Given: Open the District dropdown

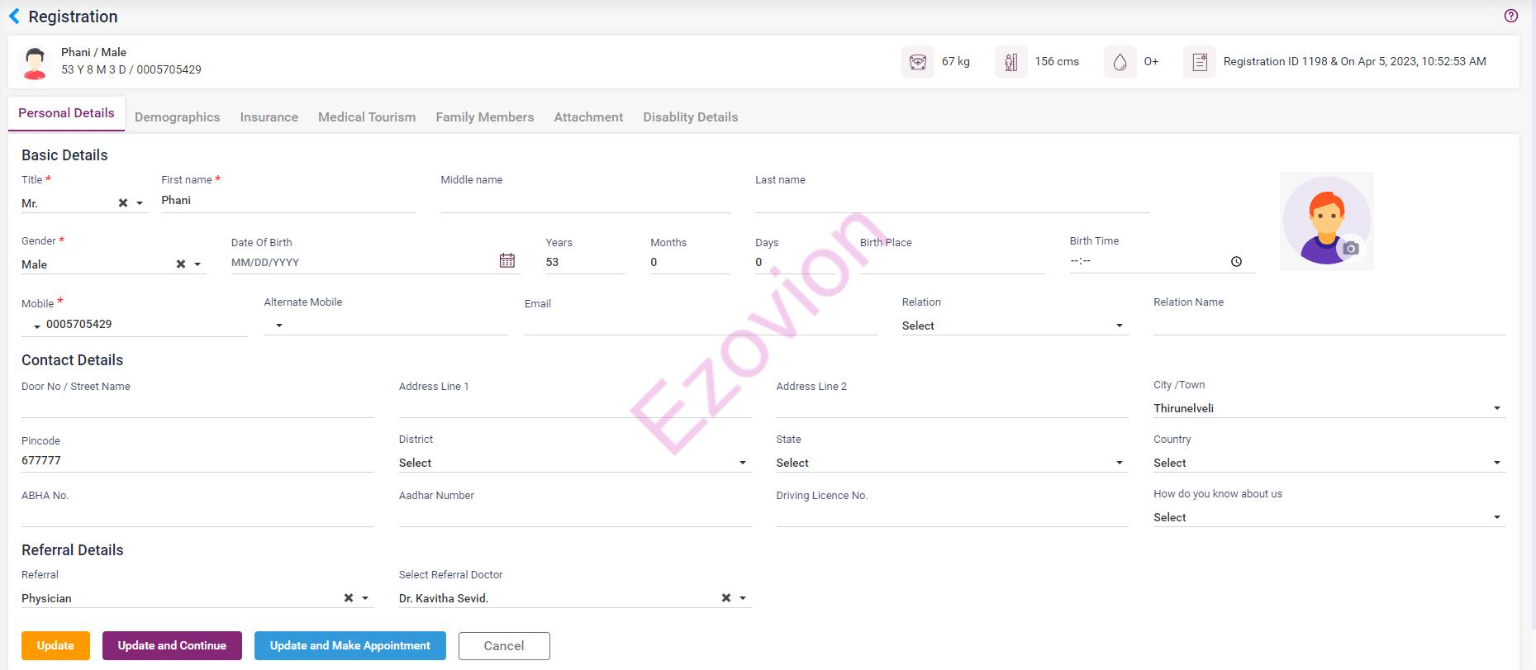Looking at the screenshot, I should click(x=575, y=463).
